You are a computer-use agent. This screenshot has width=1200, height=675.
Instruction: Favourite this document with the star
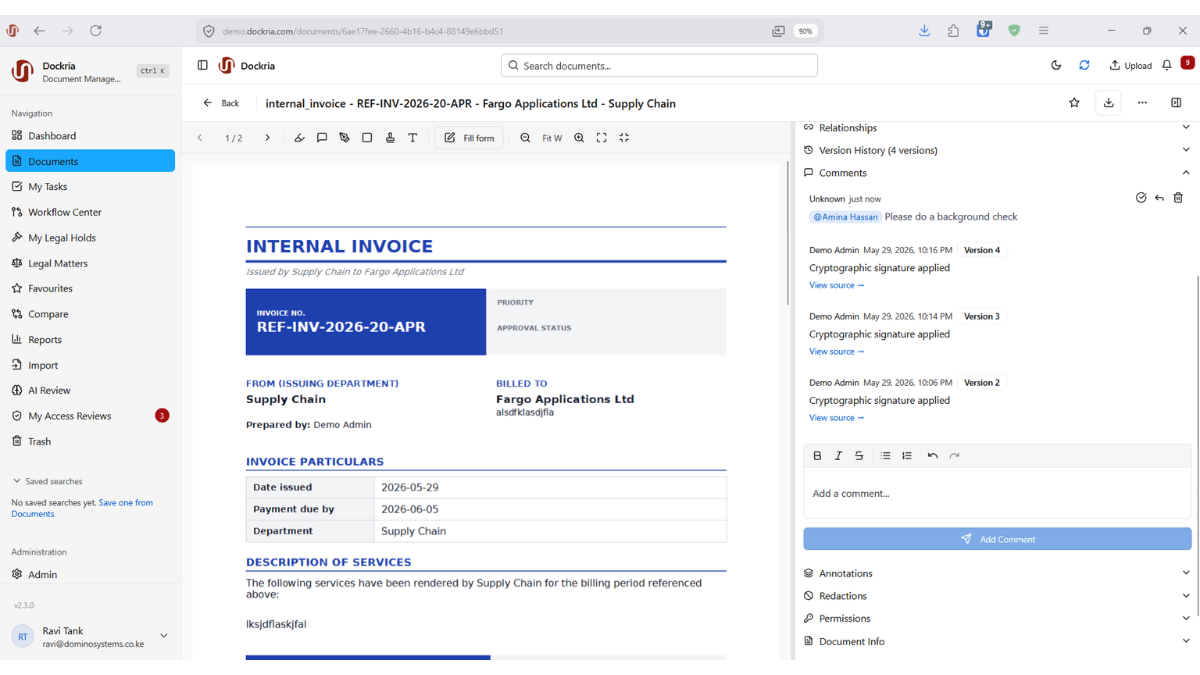pos(1074,103)
